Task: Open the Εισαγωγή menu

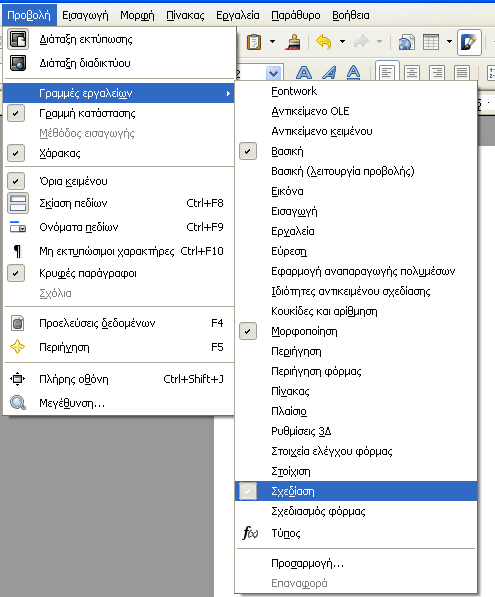Action: (x=85, y=15)
